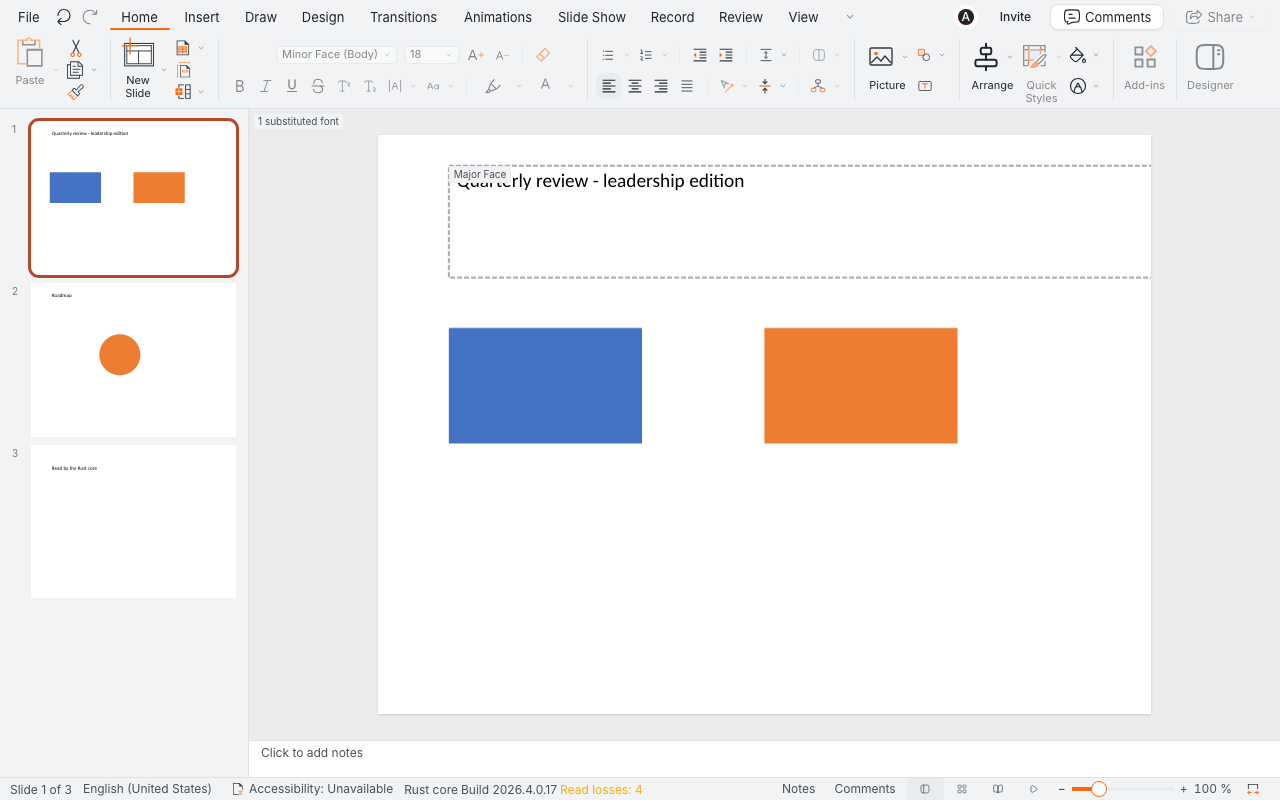Viewport: 1280px width, 800px height.
Task: Click the Slide Sorter view icon
Action: click(x=962, y=789)
